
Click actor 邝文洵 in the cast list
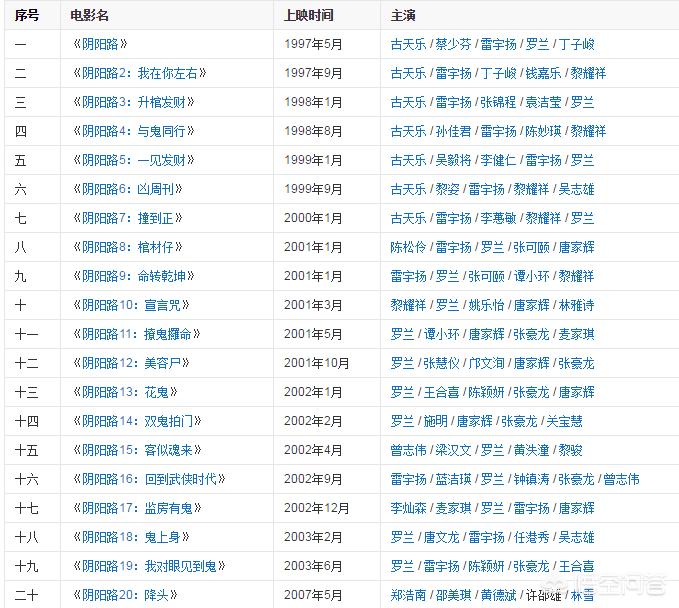click(486, 363)
